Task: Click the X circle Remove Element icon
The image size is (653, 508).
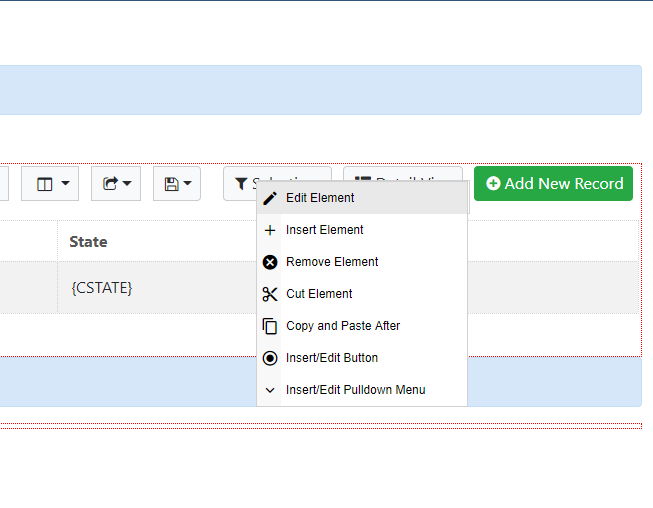Action: tap(270, 262)
